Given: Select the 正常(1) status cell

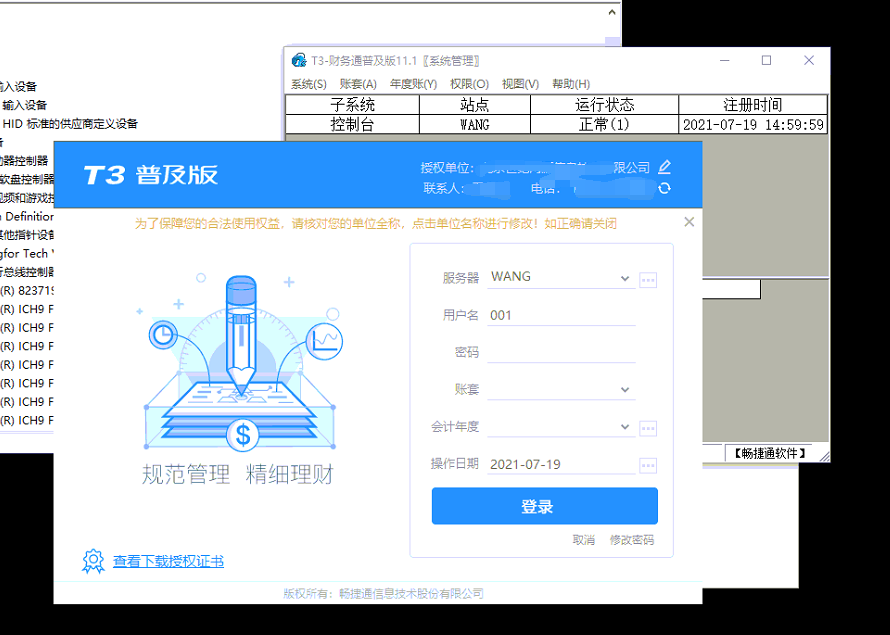Looking at the screenshot, I should [604, 124].
